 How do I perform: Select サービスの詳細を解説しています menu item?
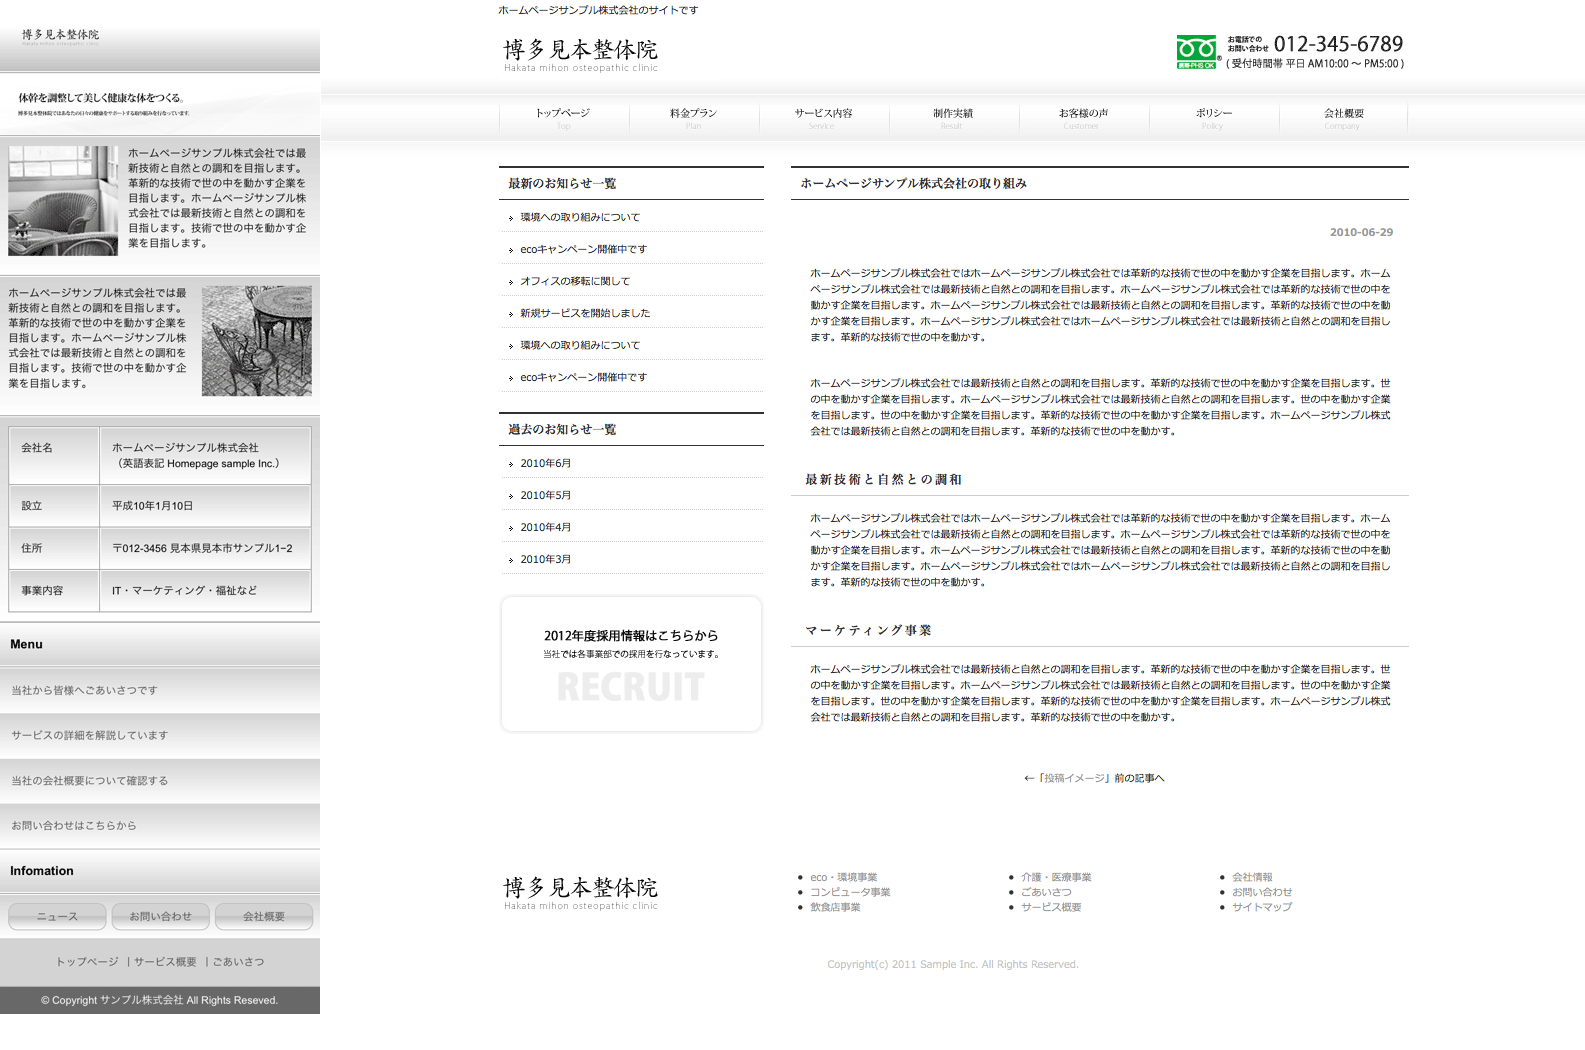(90, 735)
